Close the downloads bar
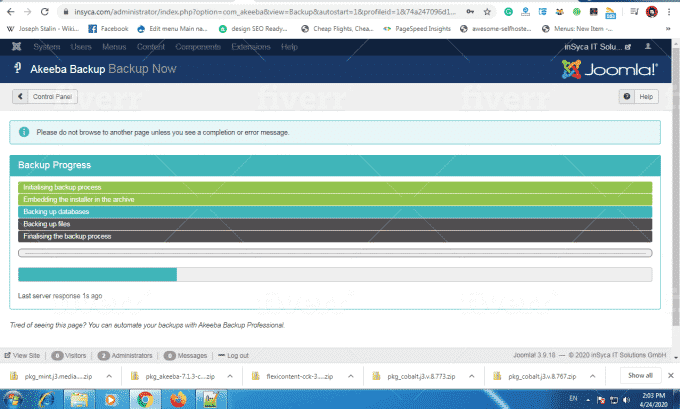This screenshot has height=409, width=680. 670,376
